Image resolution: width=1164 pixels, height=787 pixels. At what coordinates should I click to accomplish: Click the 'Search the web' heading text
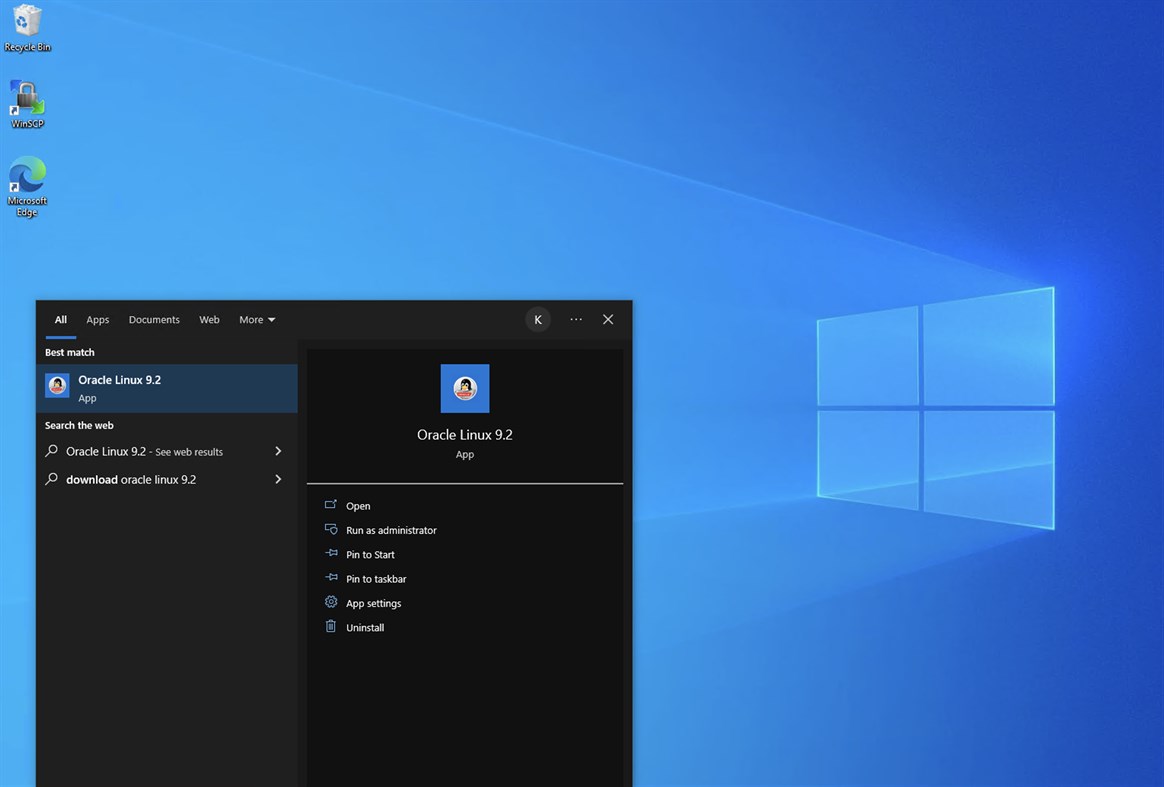(x=79, y=425)
